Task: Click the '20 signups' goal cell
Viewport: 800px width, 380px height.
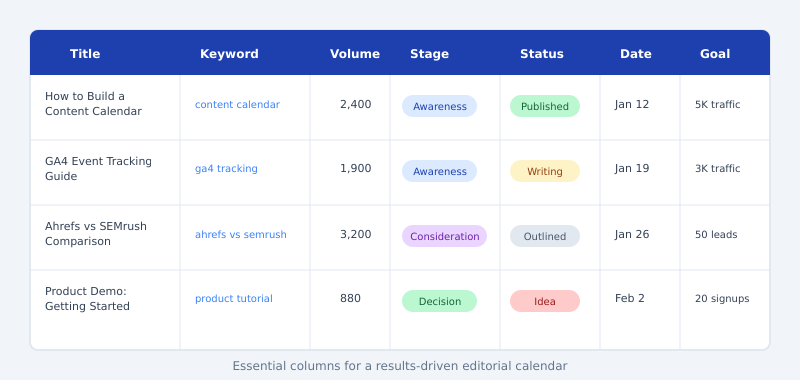Action: point(722,299)
